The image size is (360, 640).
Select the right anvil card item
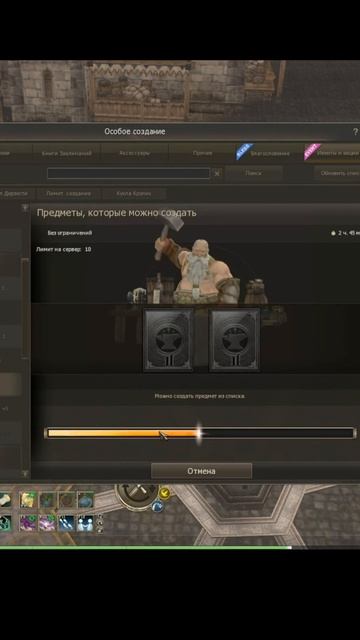pos(234,340)
